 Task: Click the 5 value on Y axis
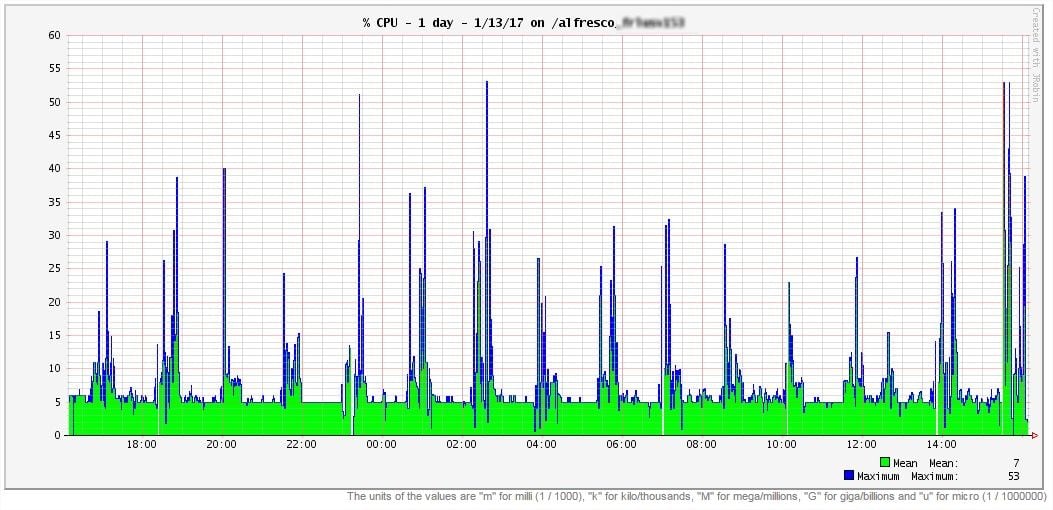(57, 402)
